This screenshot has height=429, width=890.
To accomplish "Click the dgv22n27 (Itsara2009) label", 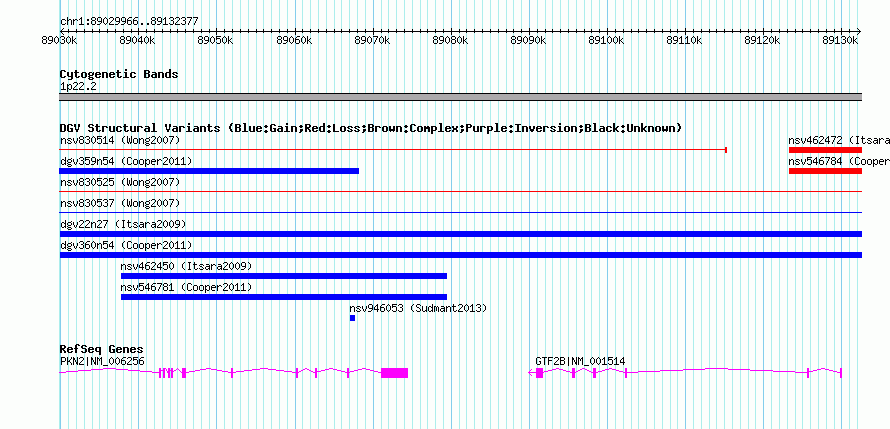I will (123, 225).
